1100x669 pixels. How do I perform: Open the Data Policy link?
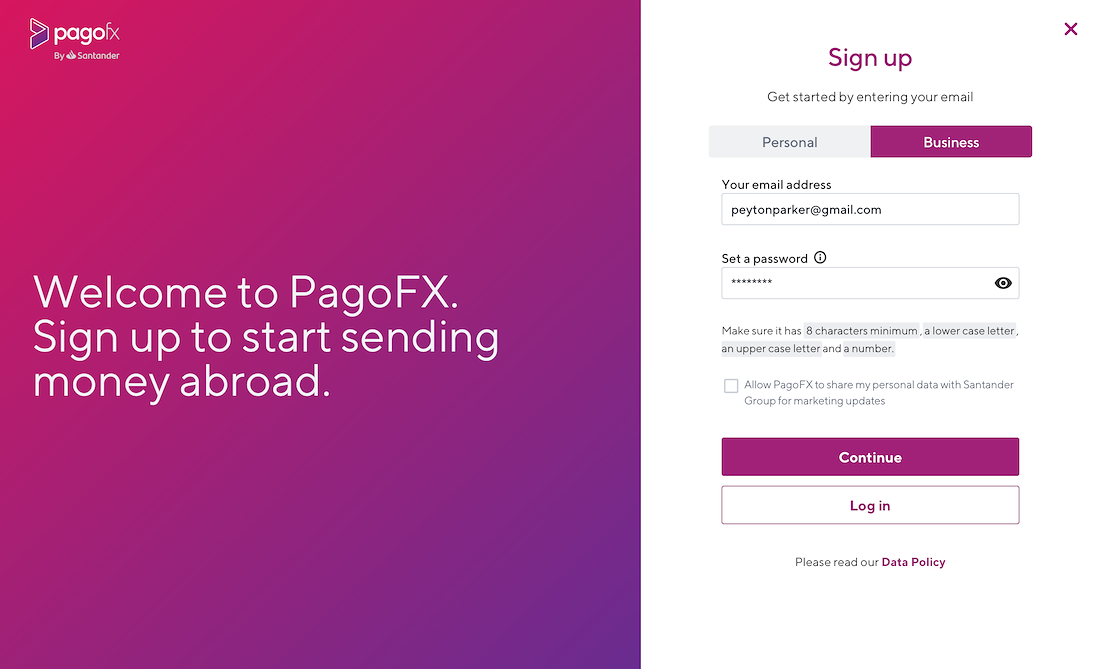pos(913,562)
